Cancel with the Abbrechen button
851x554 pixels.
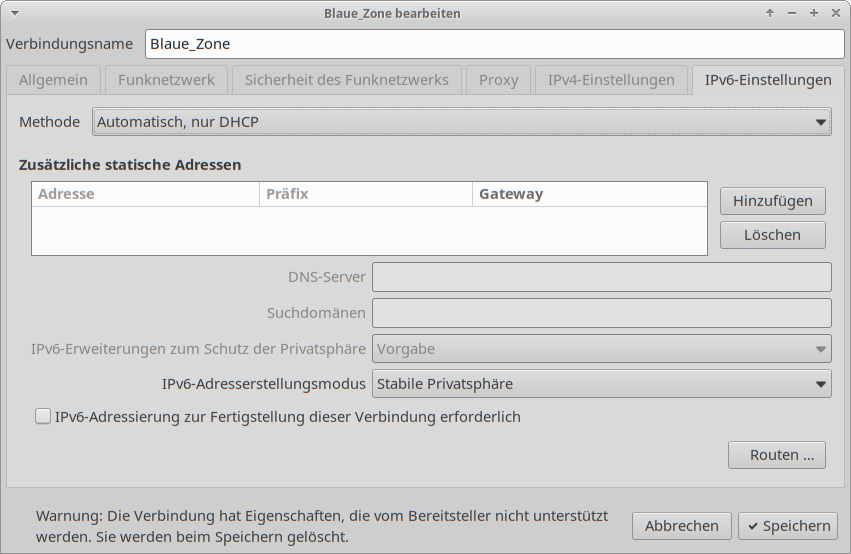click(x=681, y=526)
